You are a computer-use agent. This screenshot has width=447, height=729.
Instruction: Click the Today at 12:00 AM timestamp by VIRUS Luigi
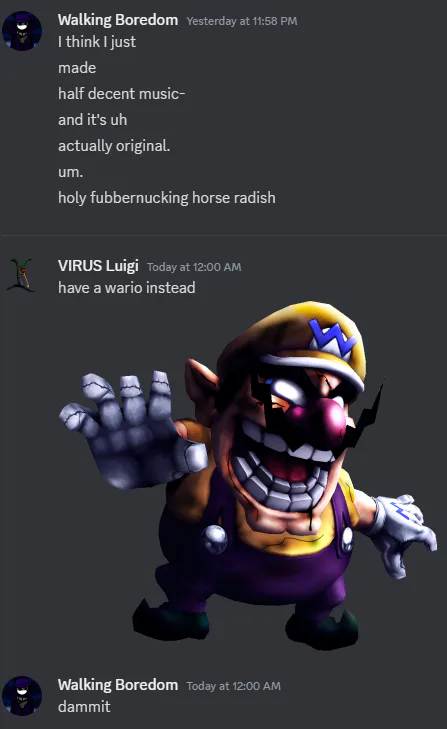coord(194,267)
